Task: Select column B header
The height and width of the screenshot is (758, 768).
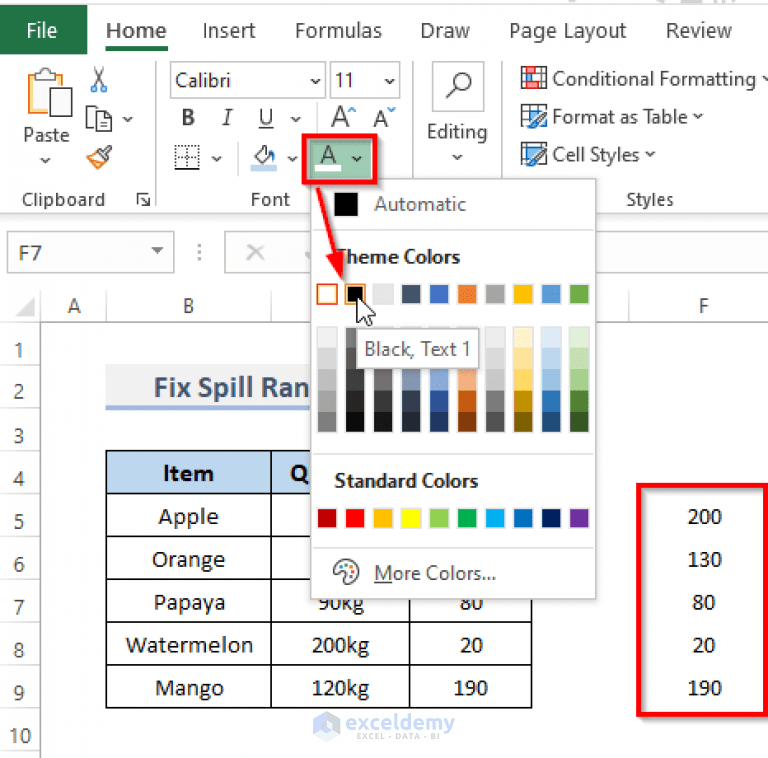Action: click(x=189, y=307)
